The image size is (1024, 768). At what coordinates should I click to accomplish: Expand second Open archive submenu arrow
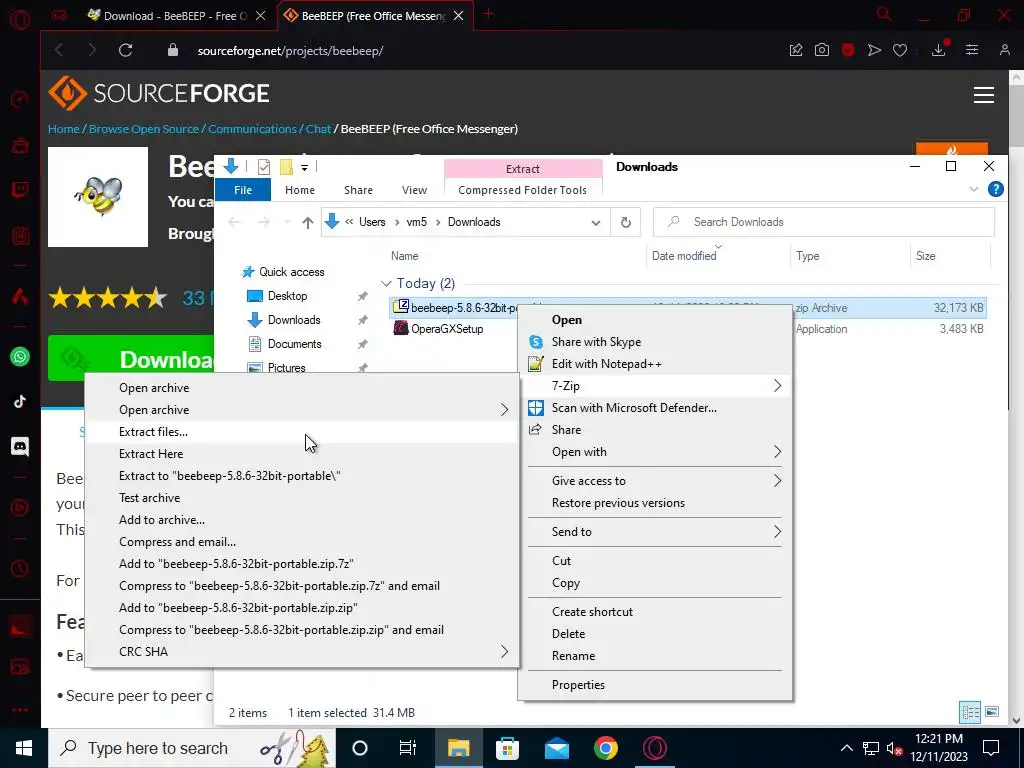click(504, 409)
